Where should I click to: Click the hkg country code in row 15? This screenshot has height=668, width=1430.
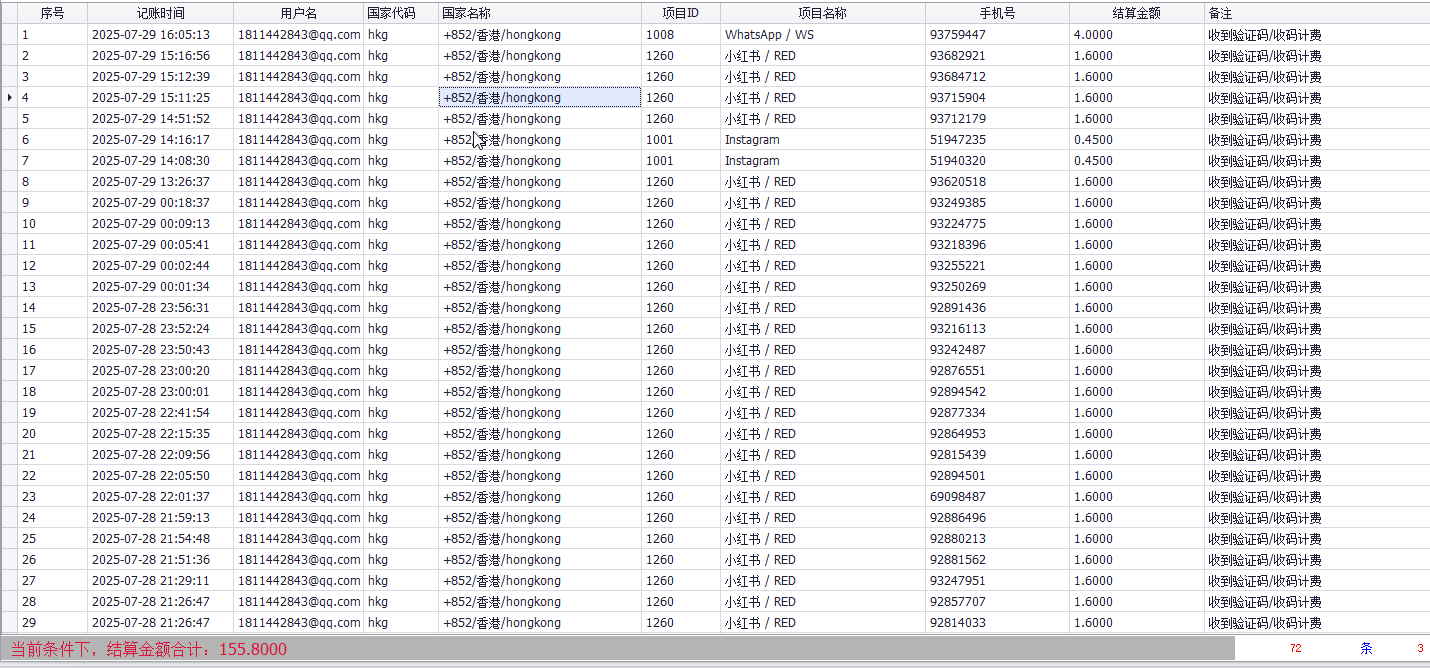(401, 328)
